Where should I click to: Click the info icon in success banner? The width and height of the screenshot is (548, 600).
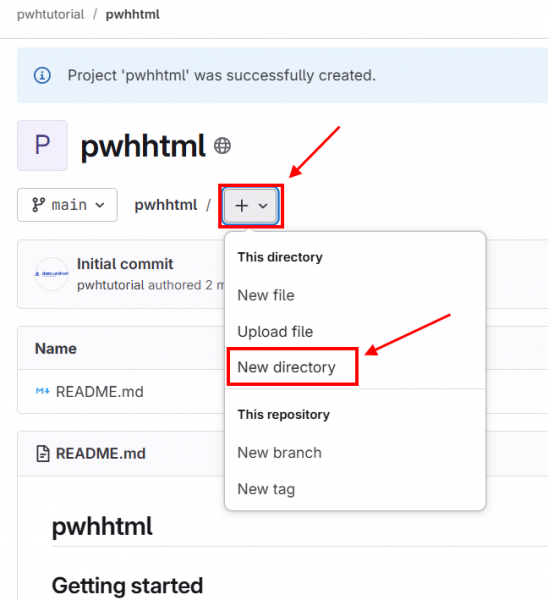tap(42, 75)
